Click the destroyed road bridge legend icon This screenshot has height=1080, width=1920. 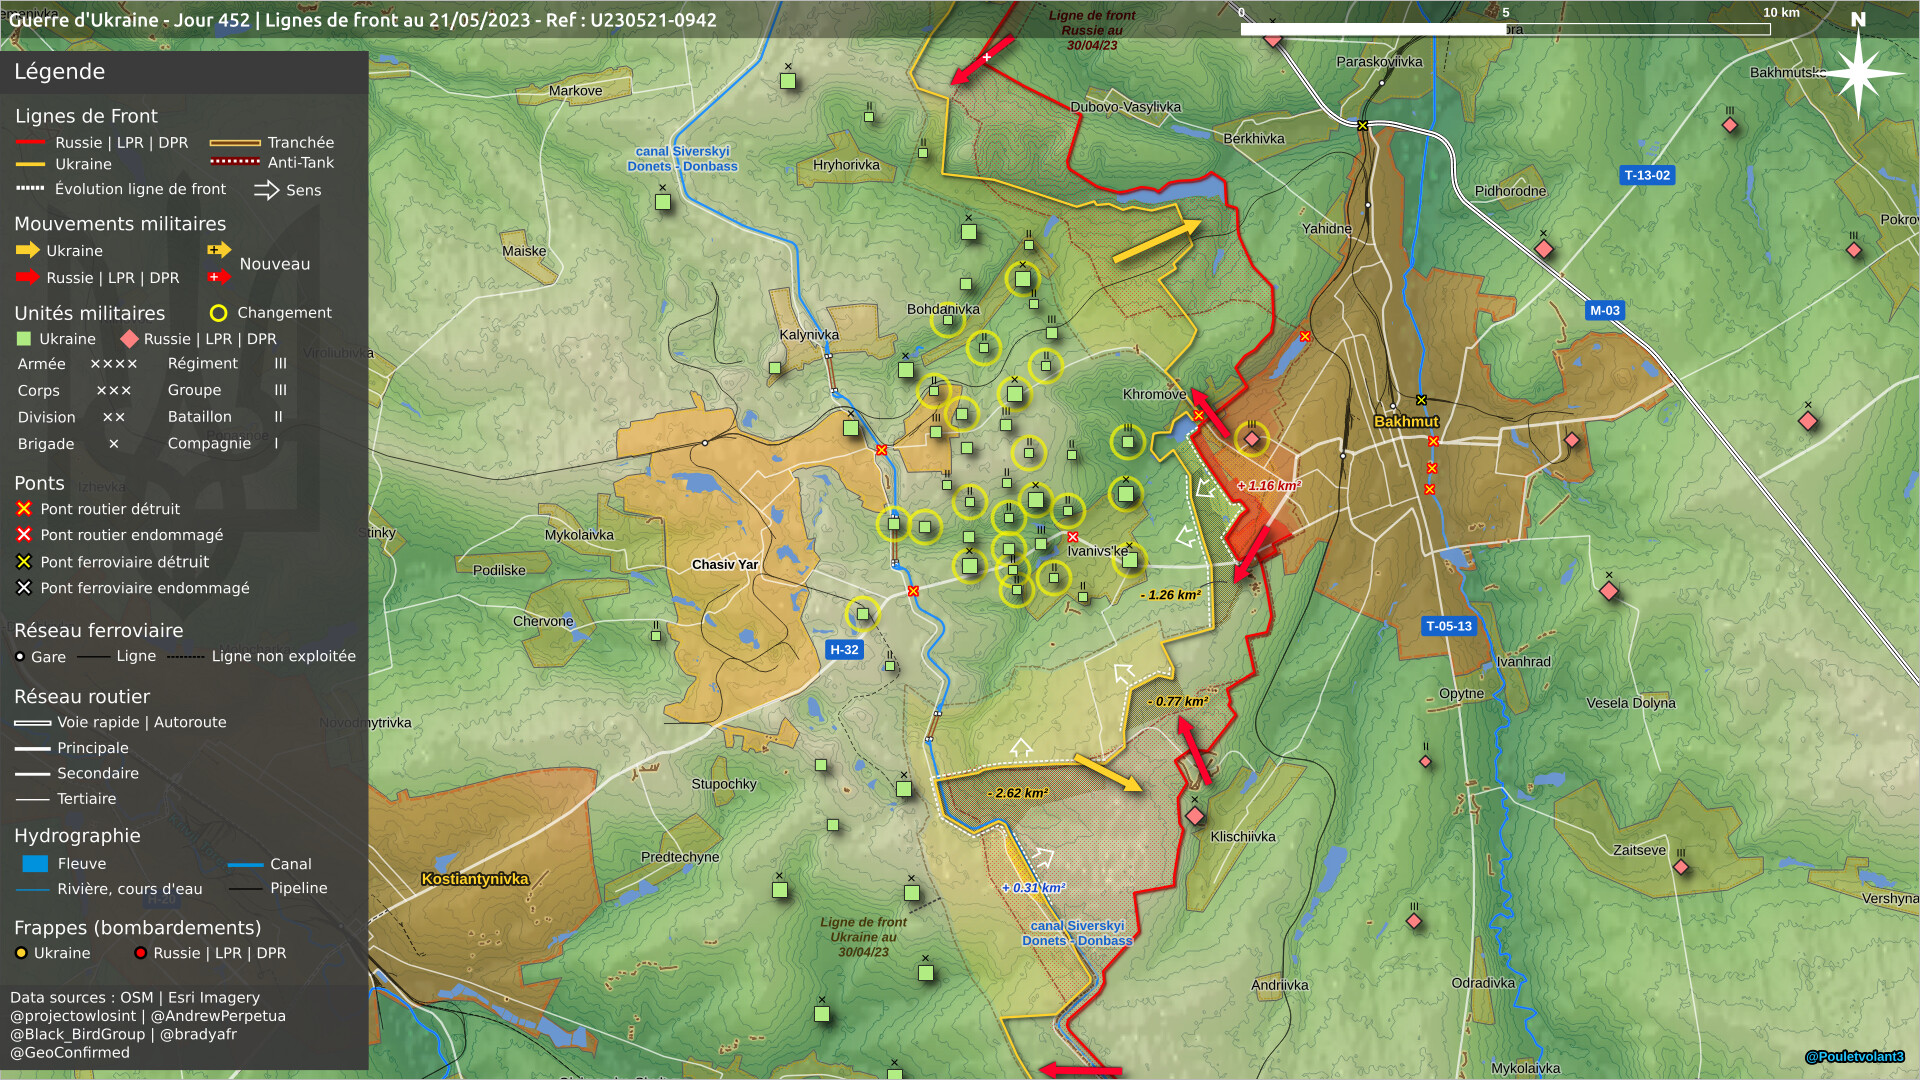pyautogui.click(x=24, y=509)
